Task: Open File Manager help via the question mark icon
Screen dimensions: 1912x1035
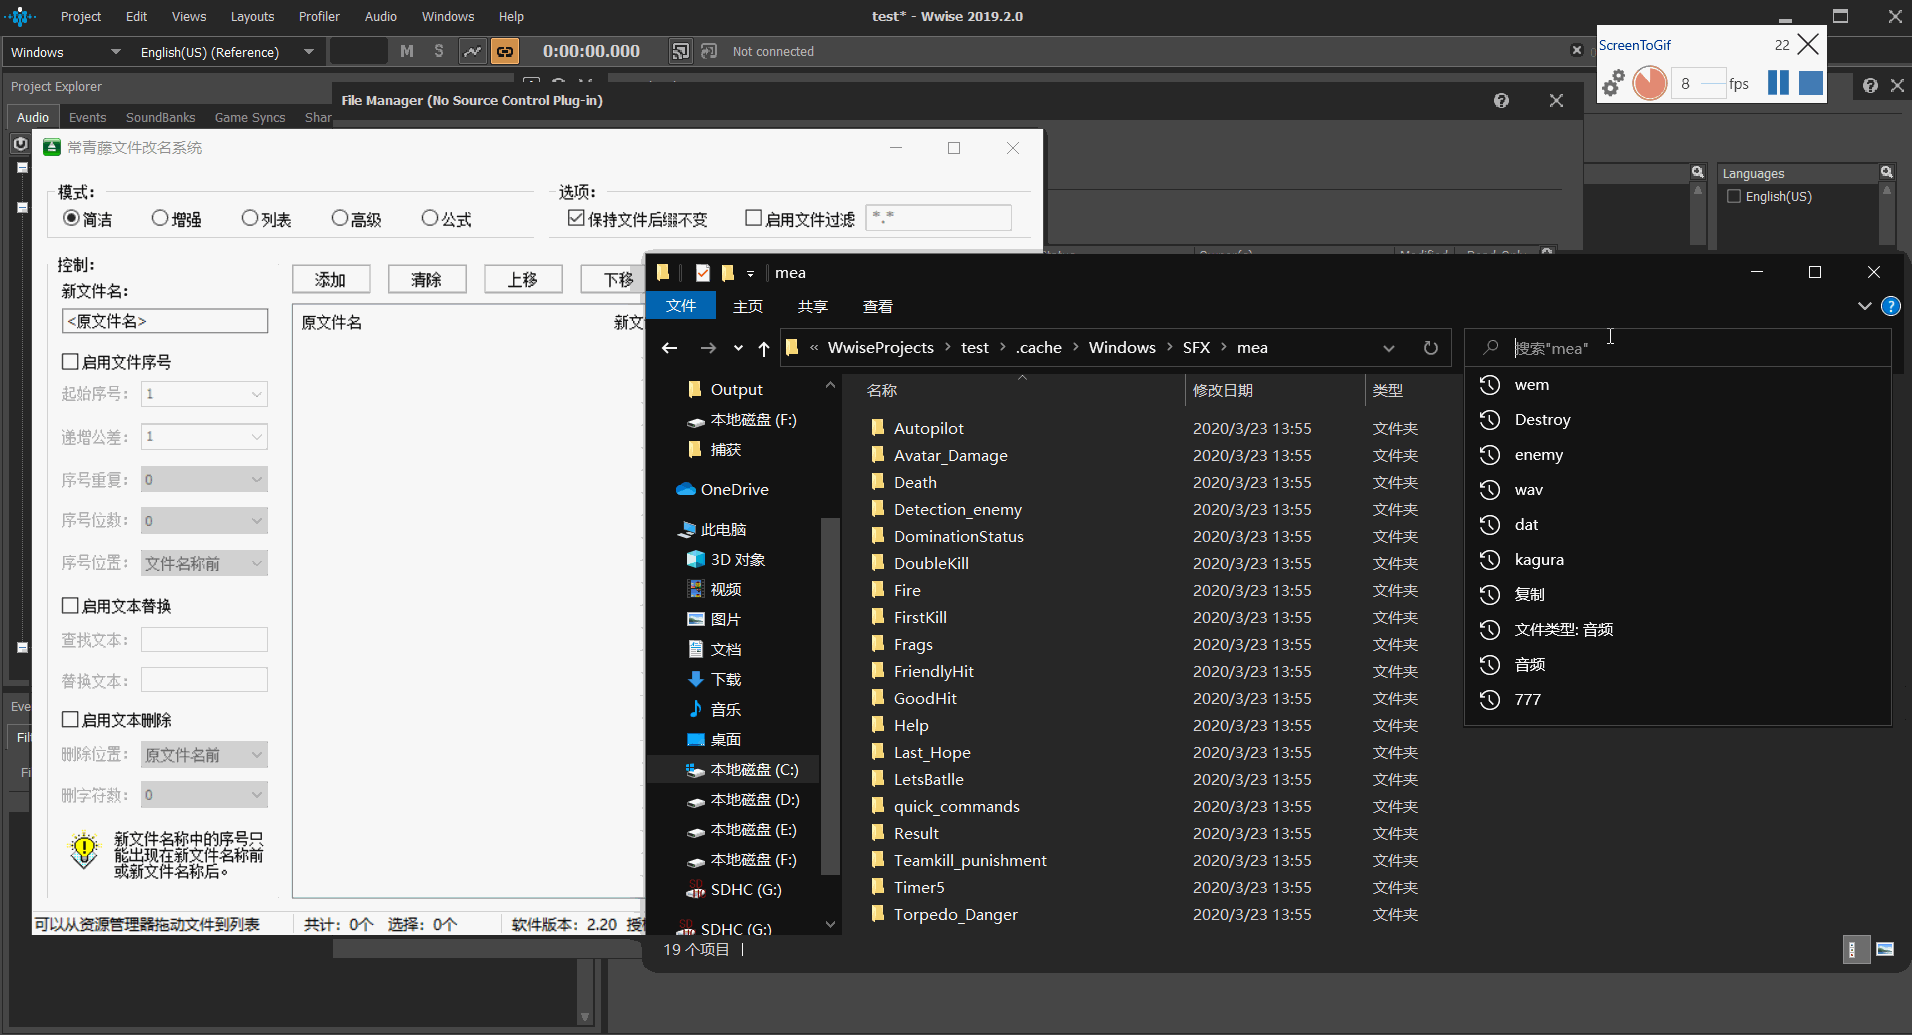Action: tap(1501, 100)
